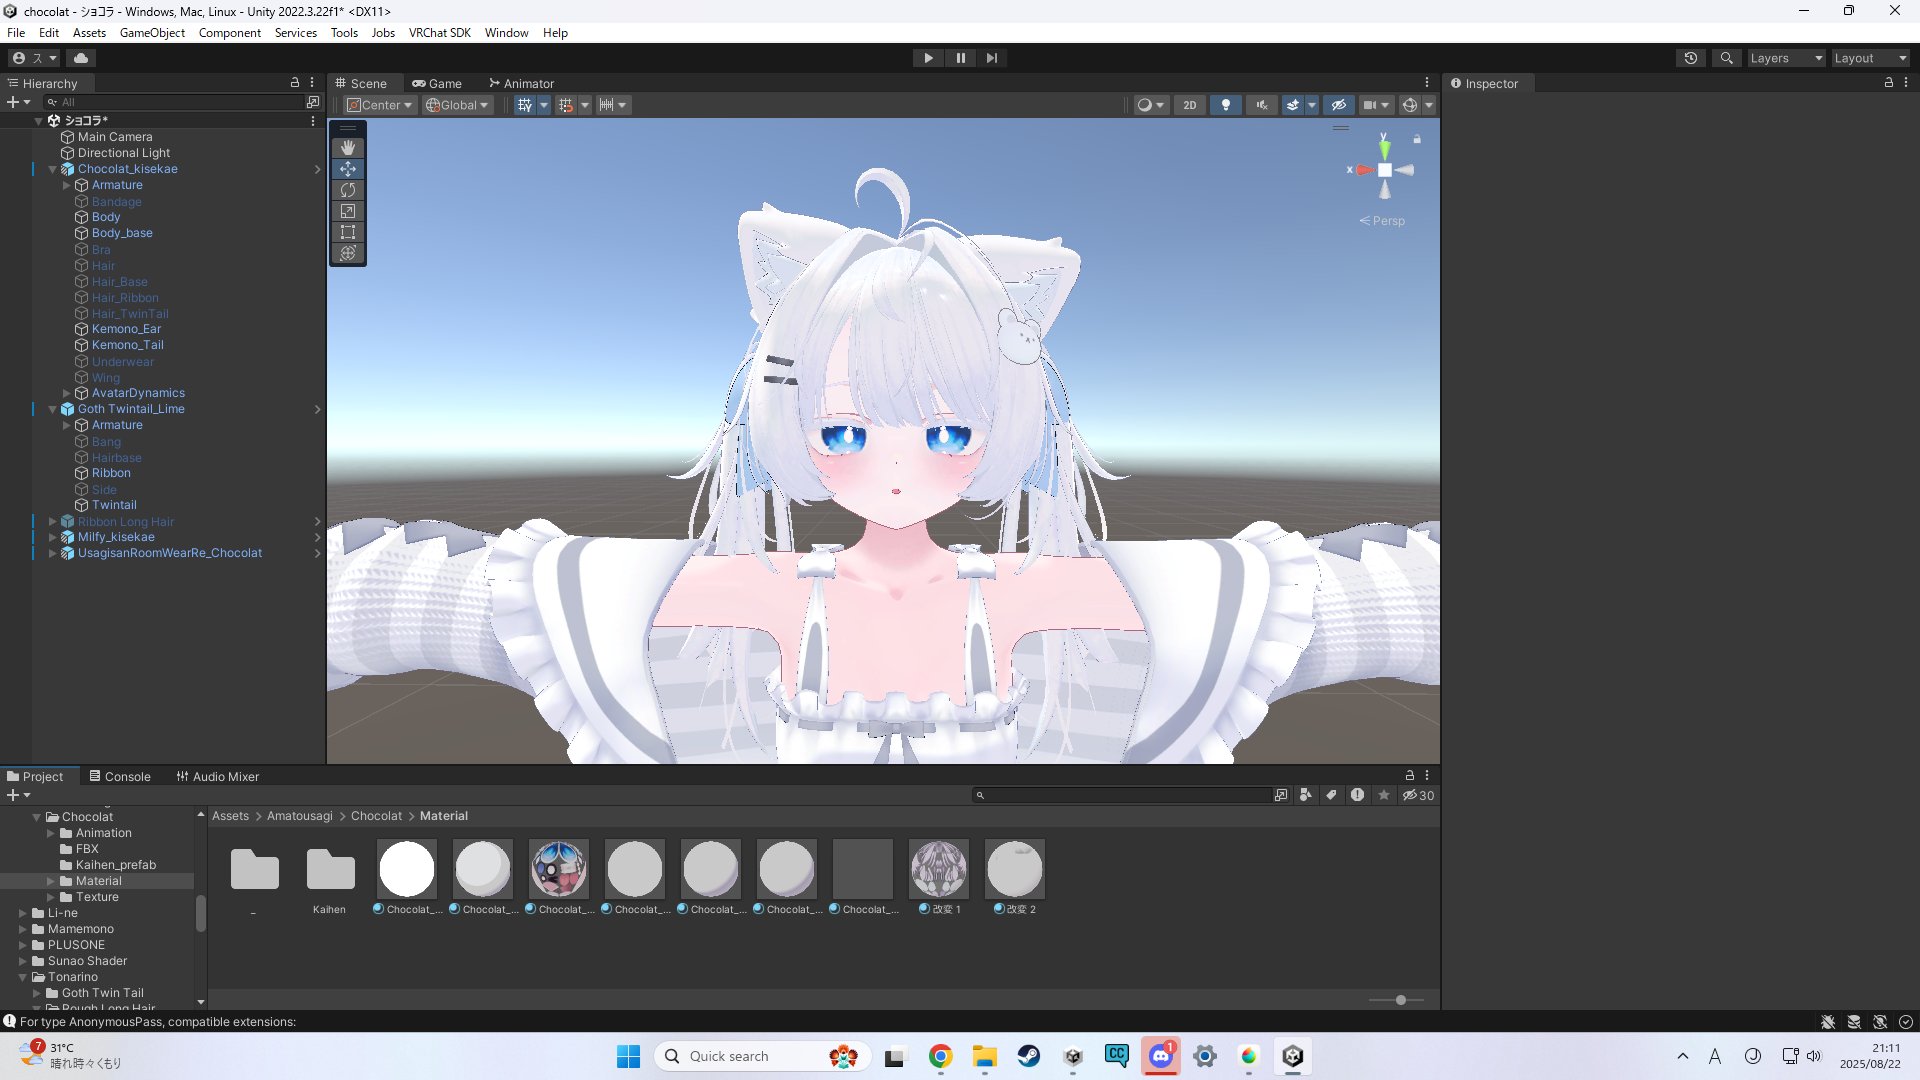1920x1080 pixels.
Task: Select Kemono_Ear in hierarchy
Action: pyautogui.click(x=126, y=329)
